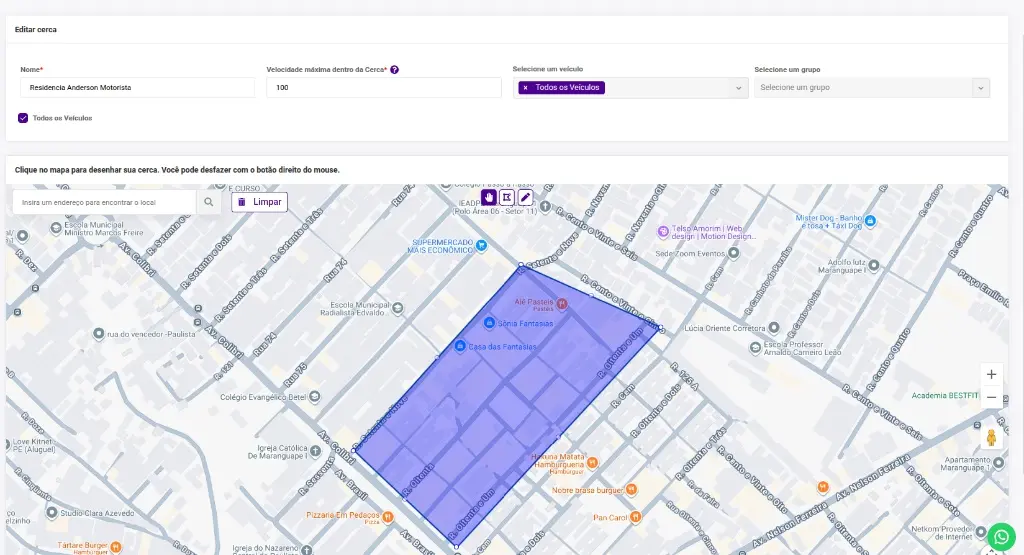Viewport: 1024px width, 555px height.
Task: Click the Hakuna Matata Hamburgueria marker
Action: [592, 462]
